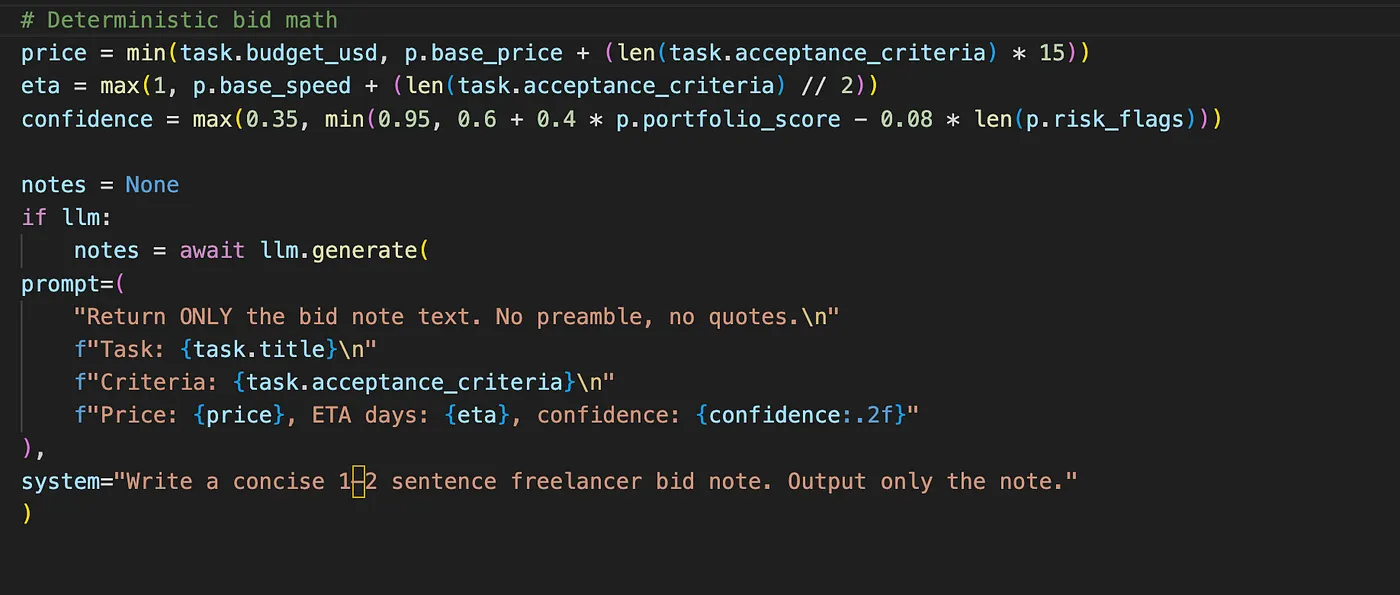
Task: Click the number 15 in the price formula
Action: coord(1053,53)
